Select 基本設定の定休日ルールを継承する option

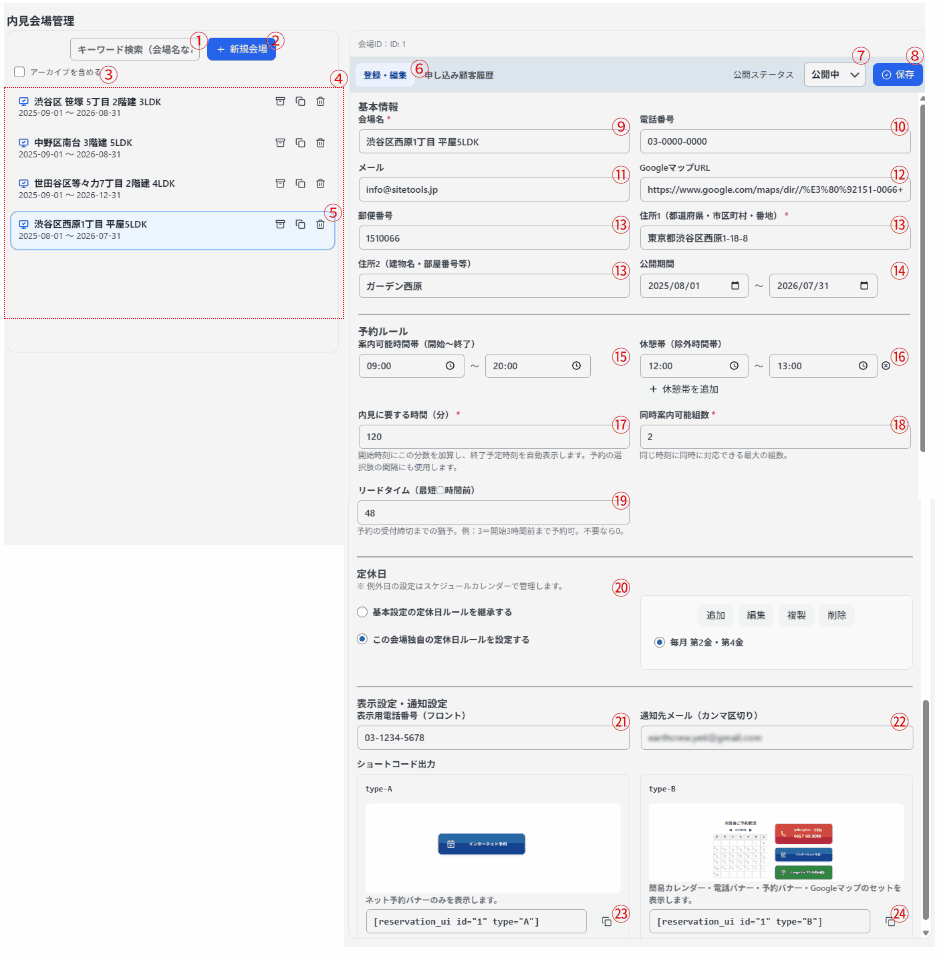coord(363,612)
